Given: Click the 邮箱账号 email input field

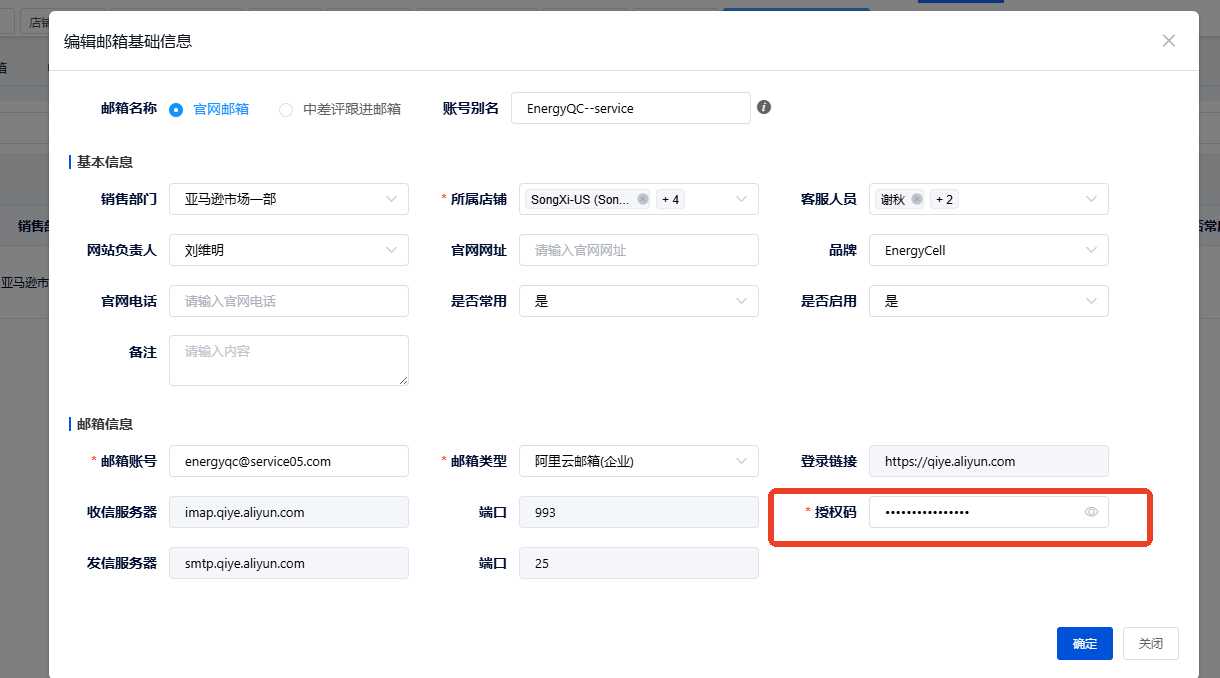Looking at the screenshot, I should point(288,461).
